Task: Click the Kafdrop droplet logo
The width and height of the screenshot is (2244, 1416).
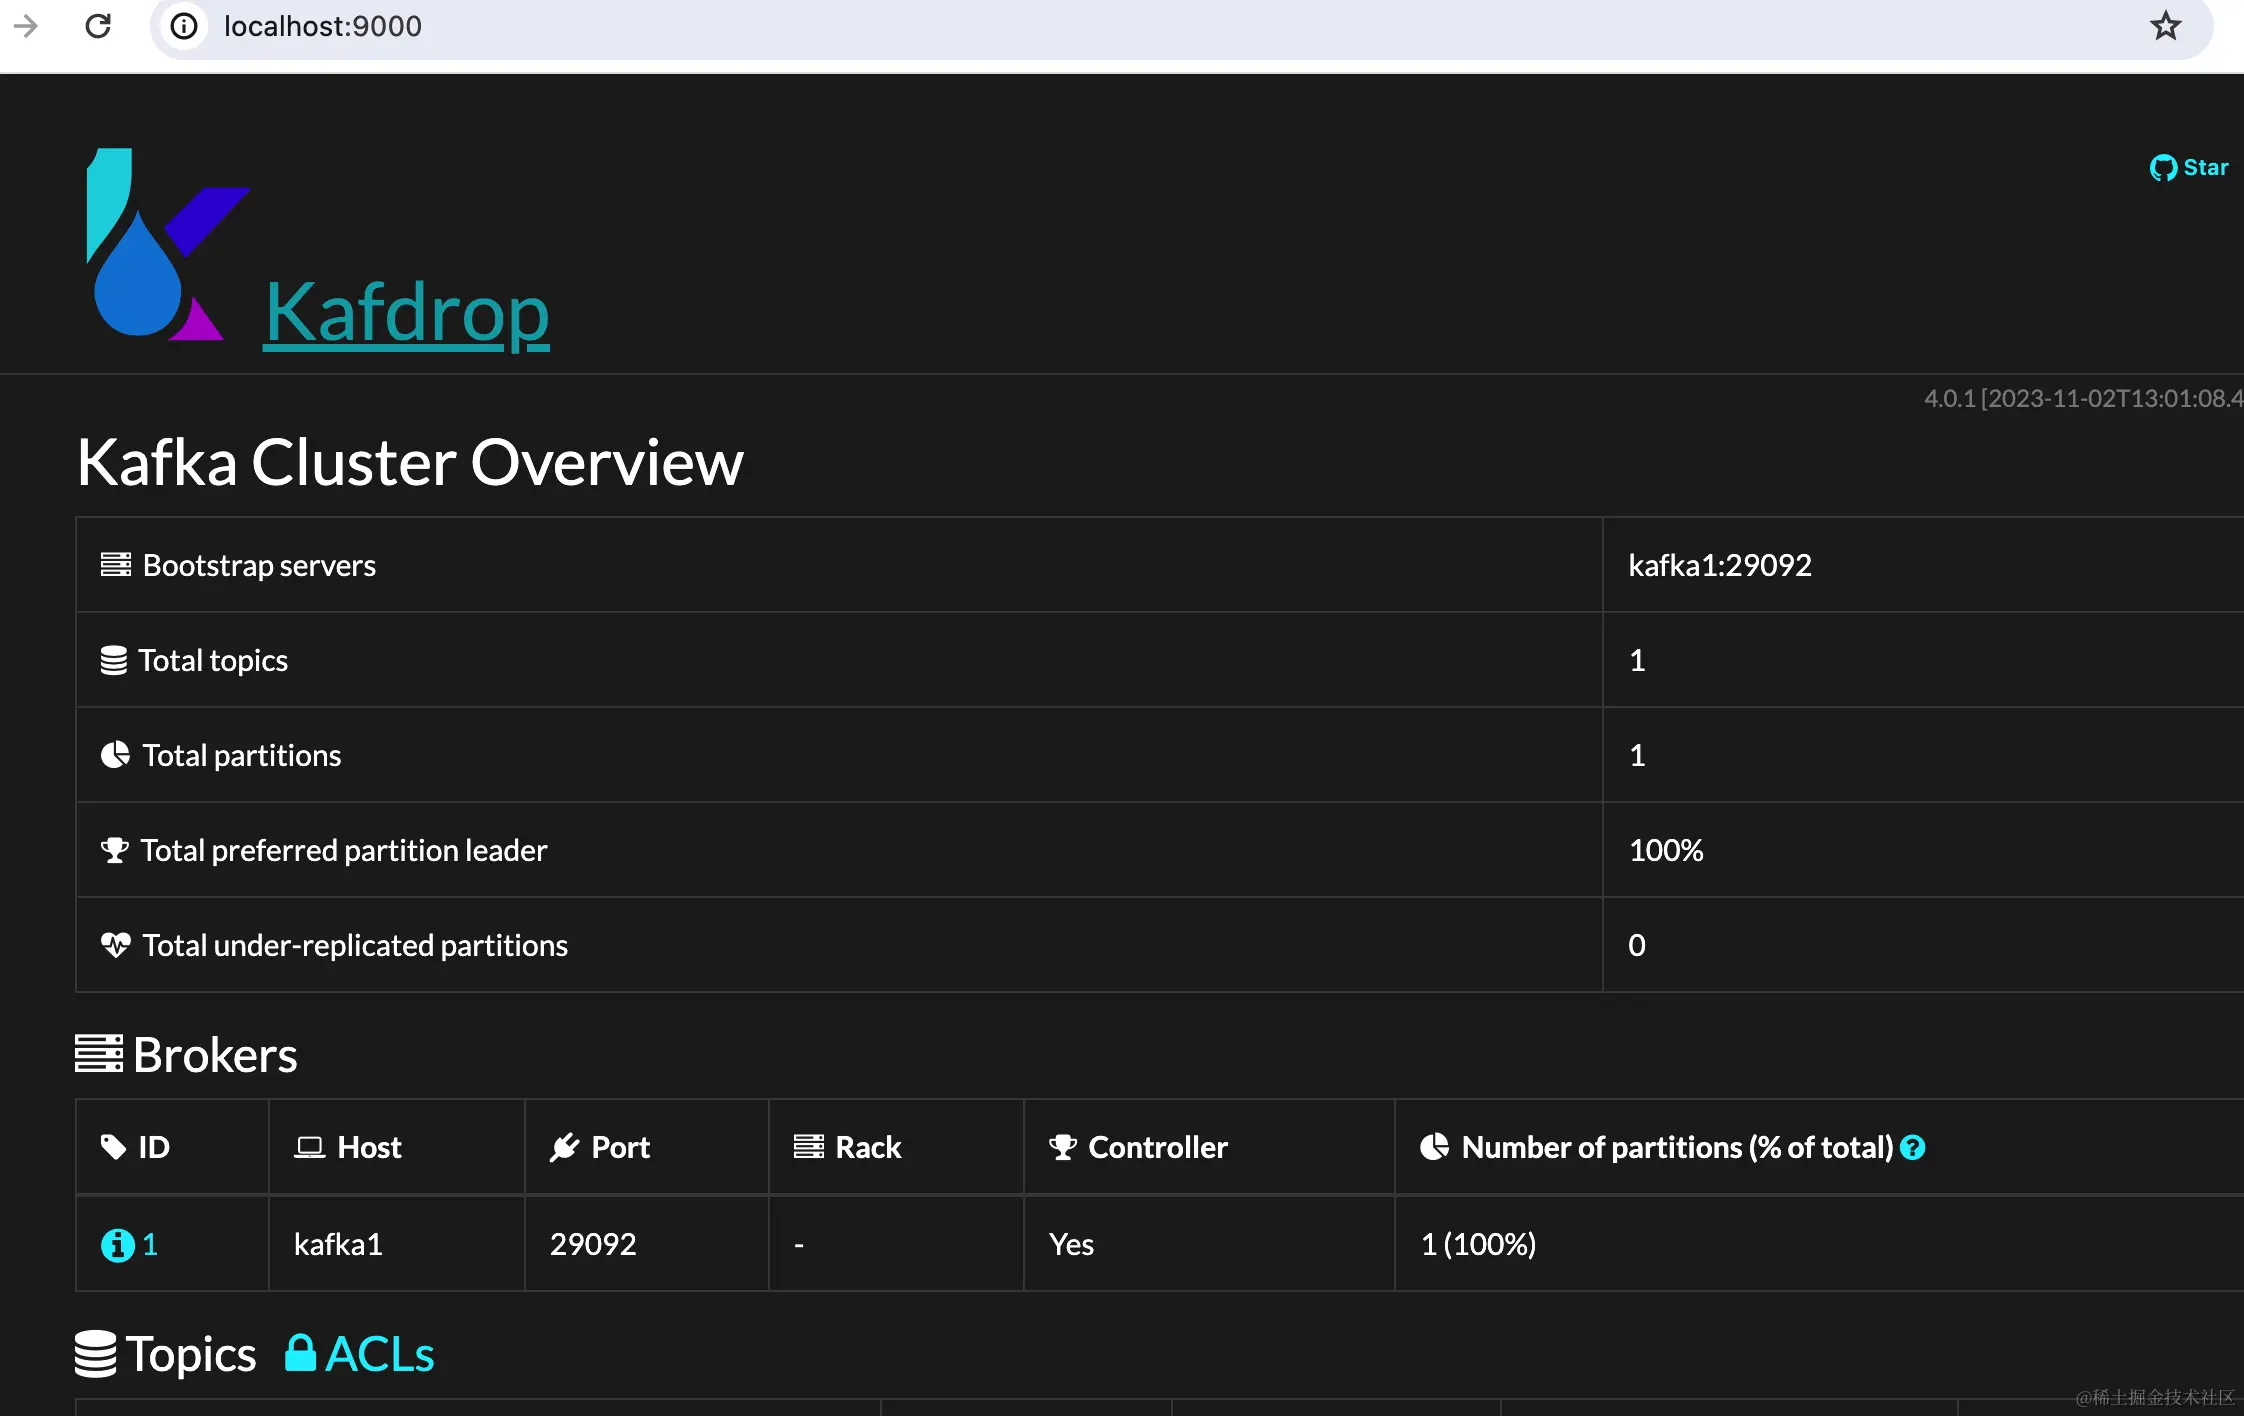Action: [166, 245]
